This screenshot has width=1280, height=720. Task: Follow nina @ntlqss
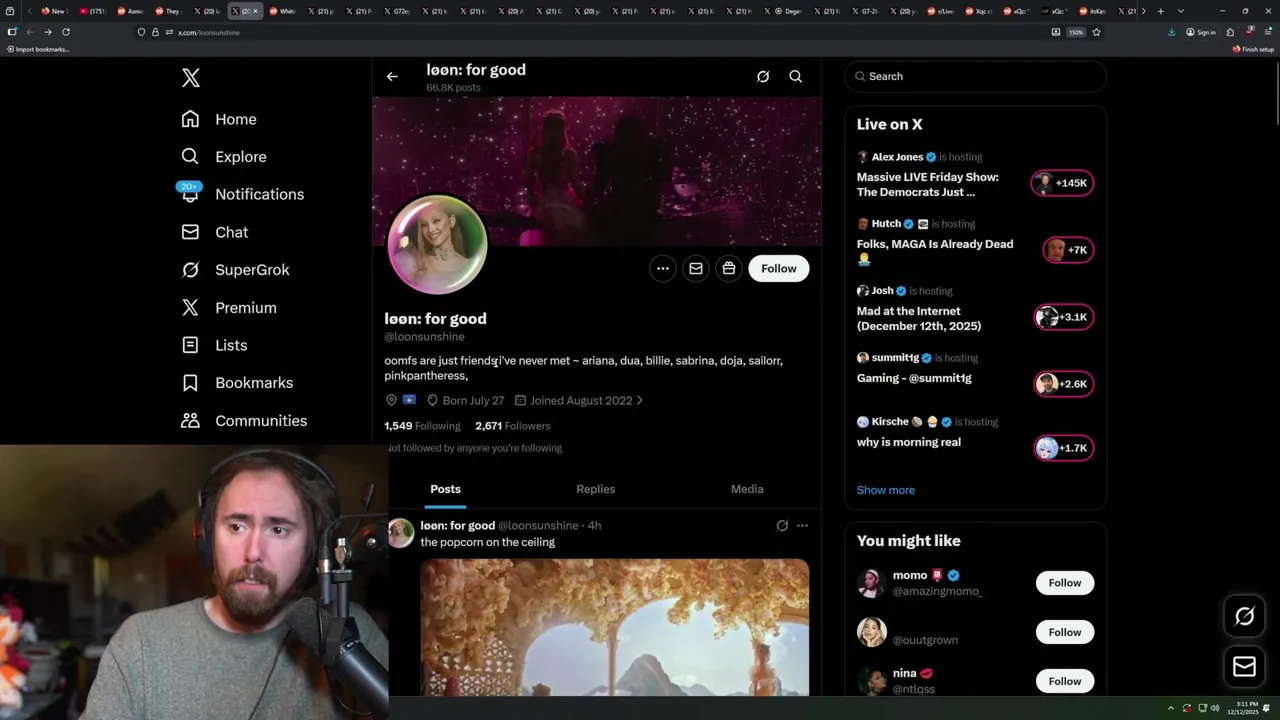1065,681
